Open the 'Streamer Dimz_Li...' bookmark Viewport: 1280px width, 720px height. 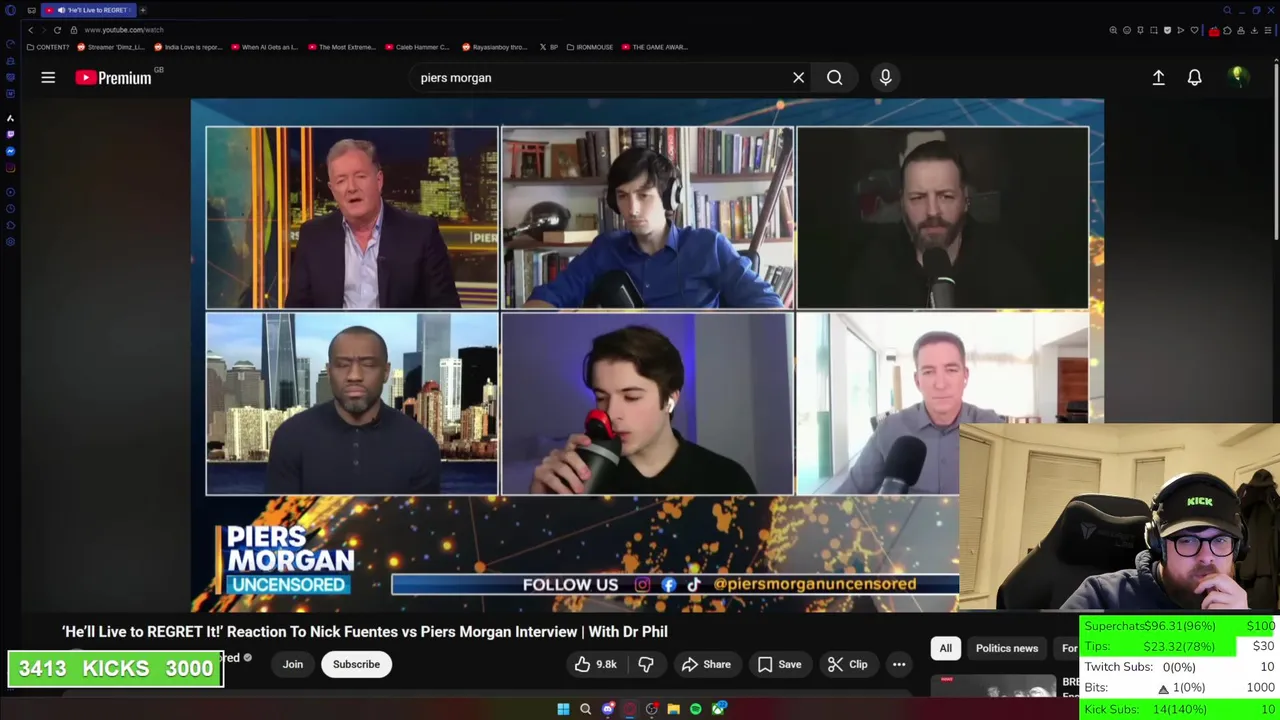(111, 47)
